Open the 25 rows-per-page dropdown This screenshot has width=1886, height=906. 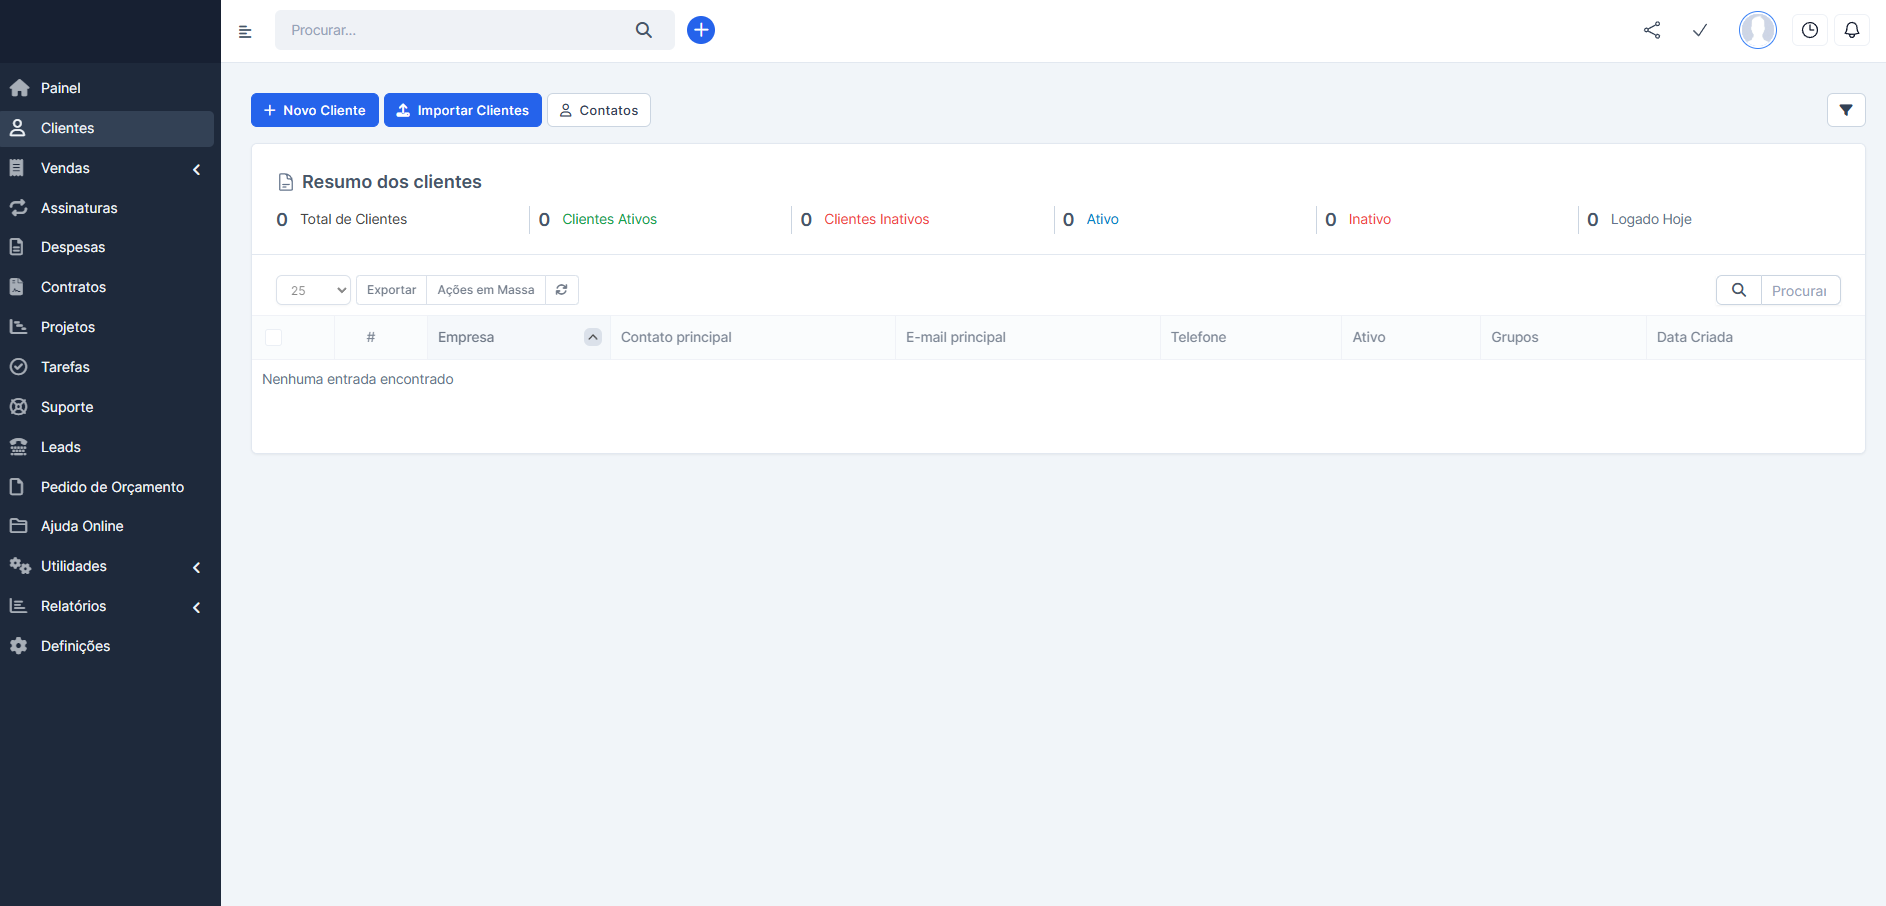click(x=313, y=290)
